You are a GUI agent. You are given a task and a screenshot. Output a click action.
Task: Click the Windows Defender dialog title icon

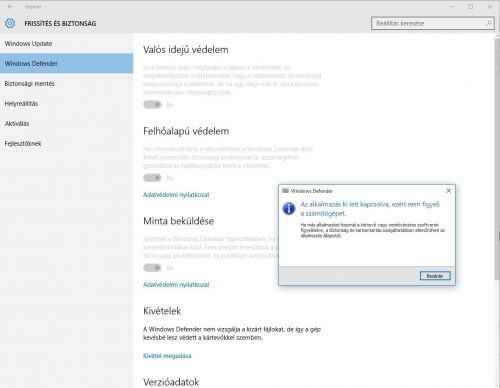pyautogui.click(x=285, y=191)
